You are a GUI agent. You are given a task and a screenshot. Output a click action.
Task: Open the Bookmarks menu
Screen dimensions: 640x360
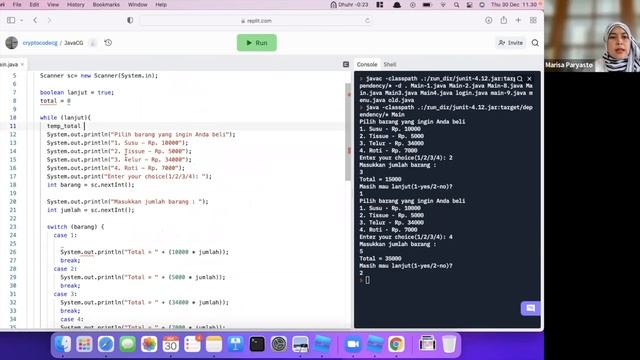pyautogui.click(x=106, y=4)
